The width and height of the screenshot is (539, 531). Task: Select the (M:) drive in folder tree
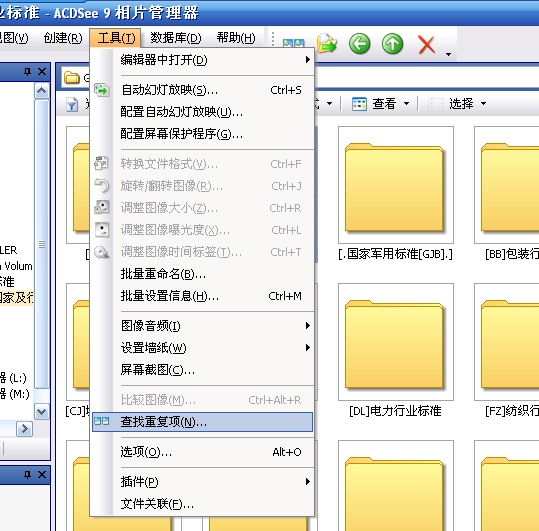tap(14, 394)
